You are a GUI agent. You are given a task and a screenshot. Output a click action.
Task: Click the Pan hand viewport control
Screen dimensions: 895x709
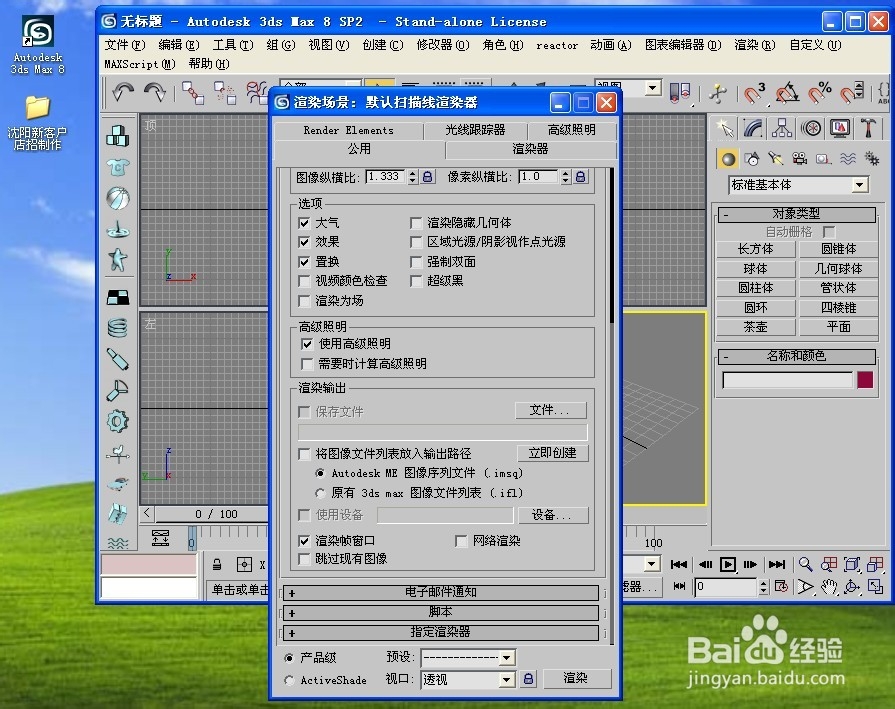pyautogui.click(x=829, y=586)
